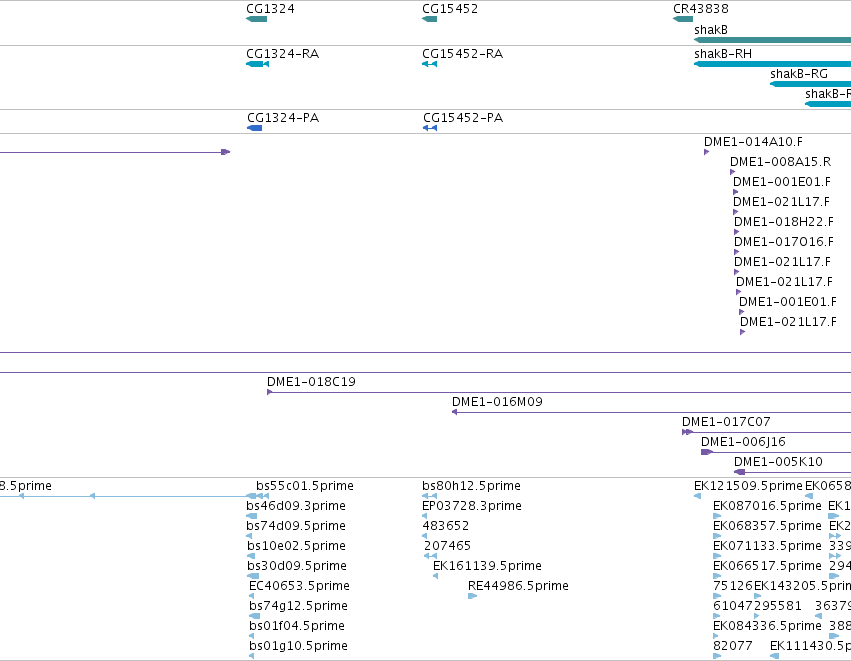Open the DME1-018H22.F label
851x661 pixels.
pyautogui.click(x=784, y=221)
